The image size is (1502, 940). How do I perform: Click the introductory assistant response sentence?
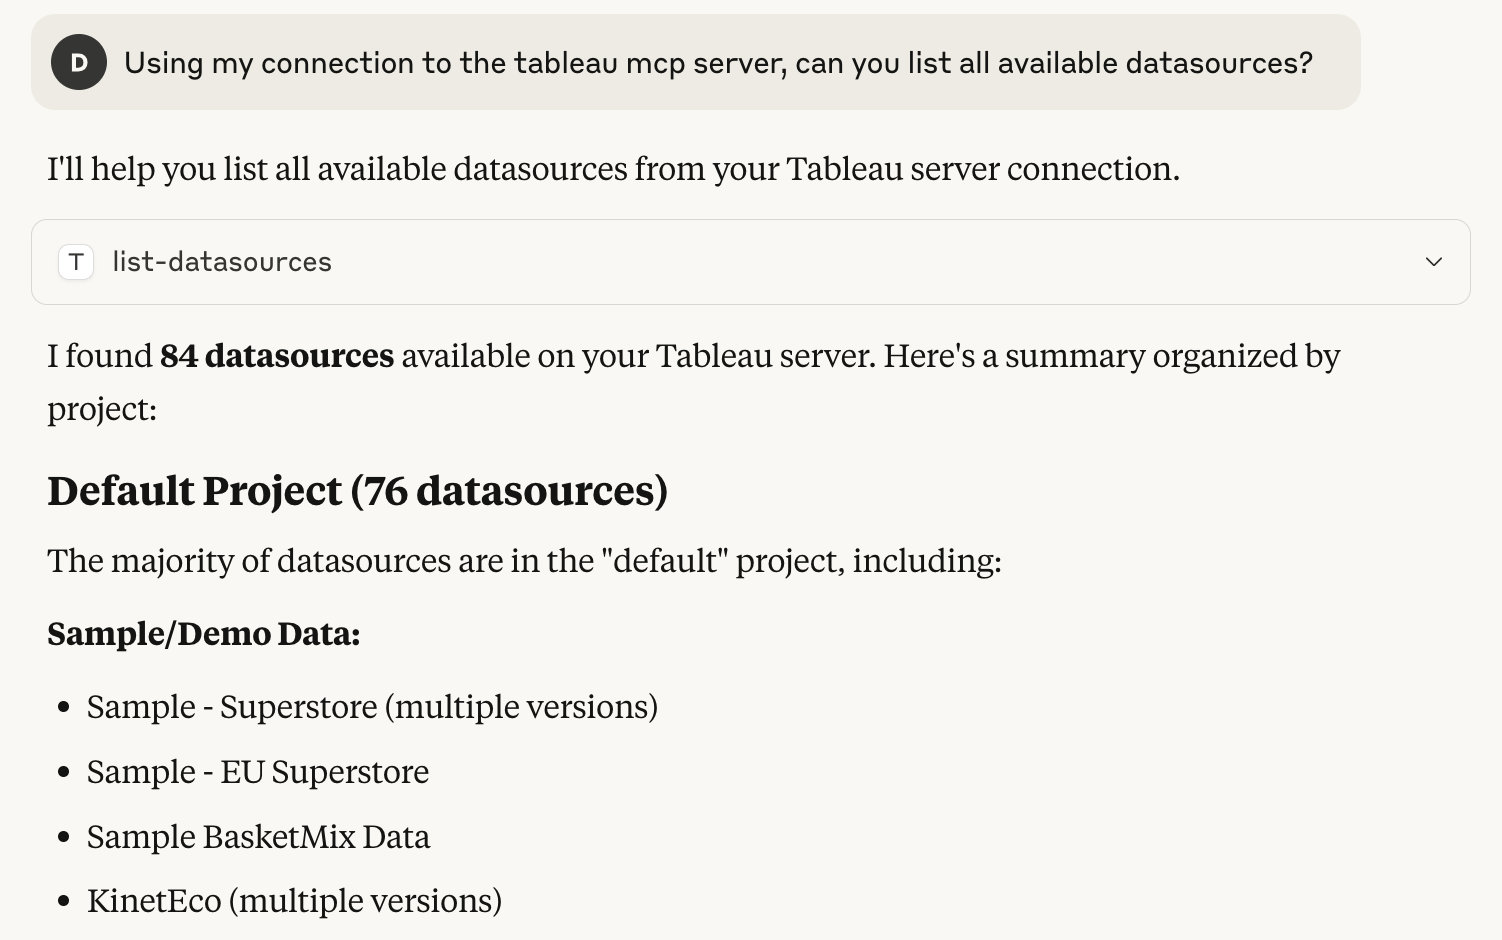[x=613, y=169]
